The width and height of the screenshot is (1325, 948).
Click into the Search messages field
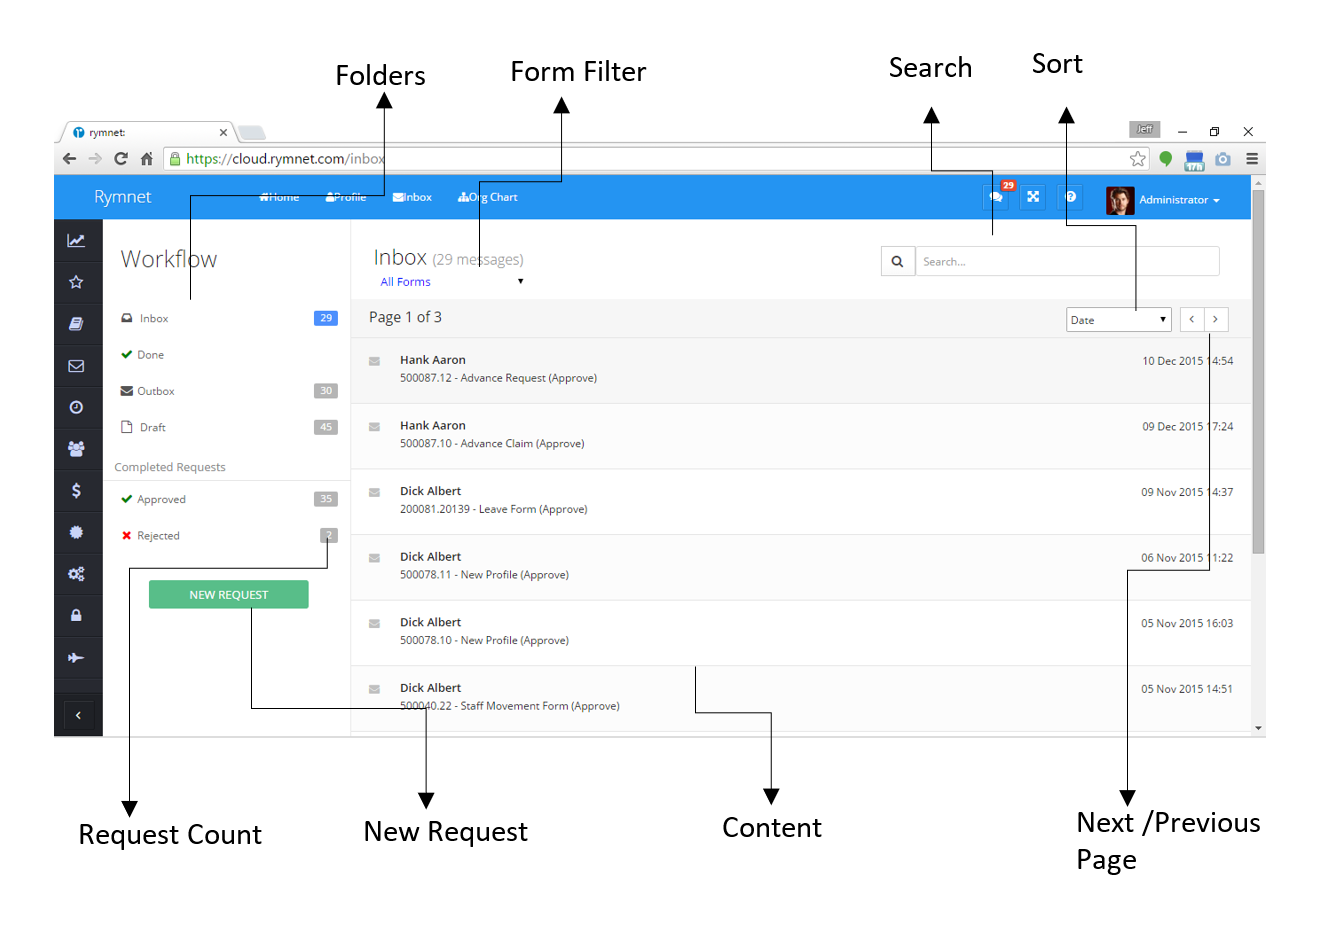1066,262
